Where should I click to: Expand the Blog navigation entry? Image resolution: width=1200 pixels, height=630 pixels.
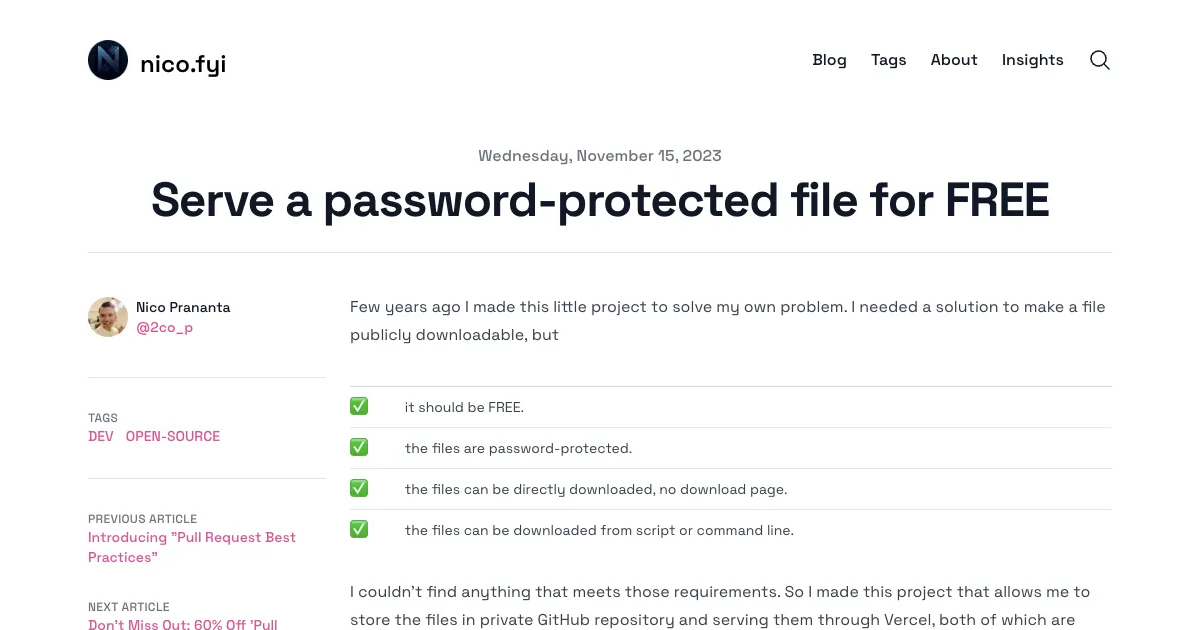829,60
